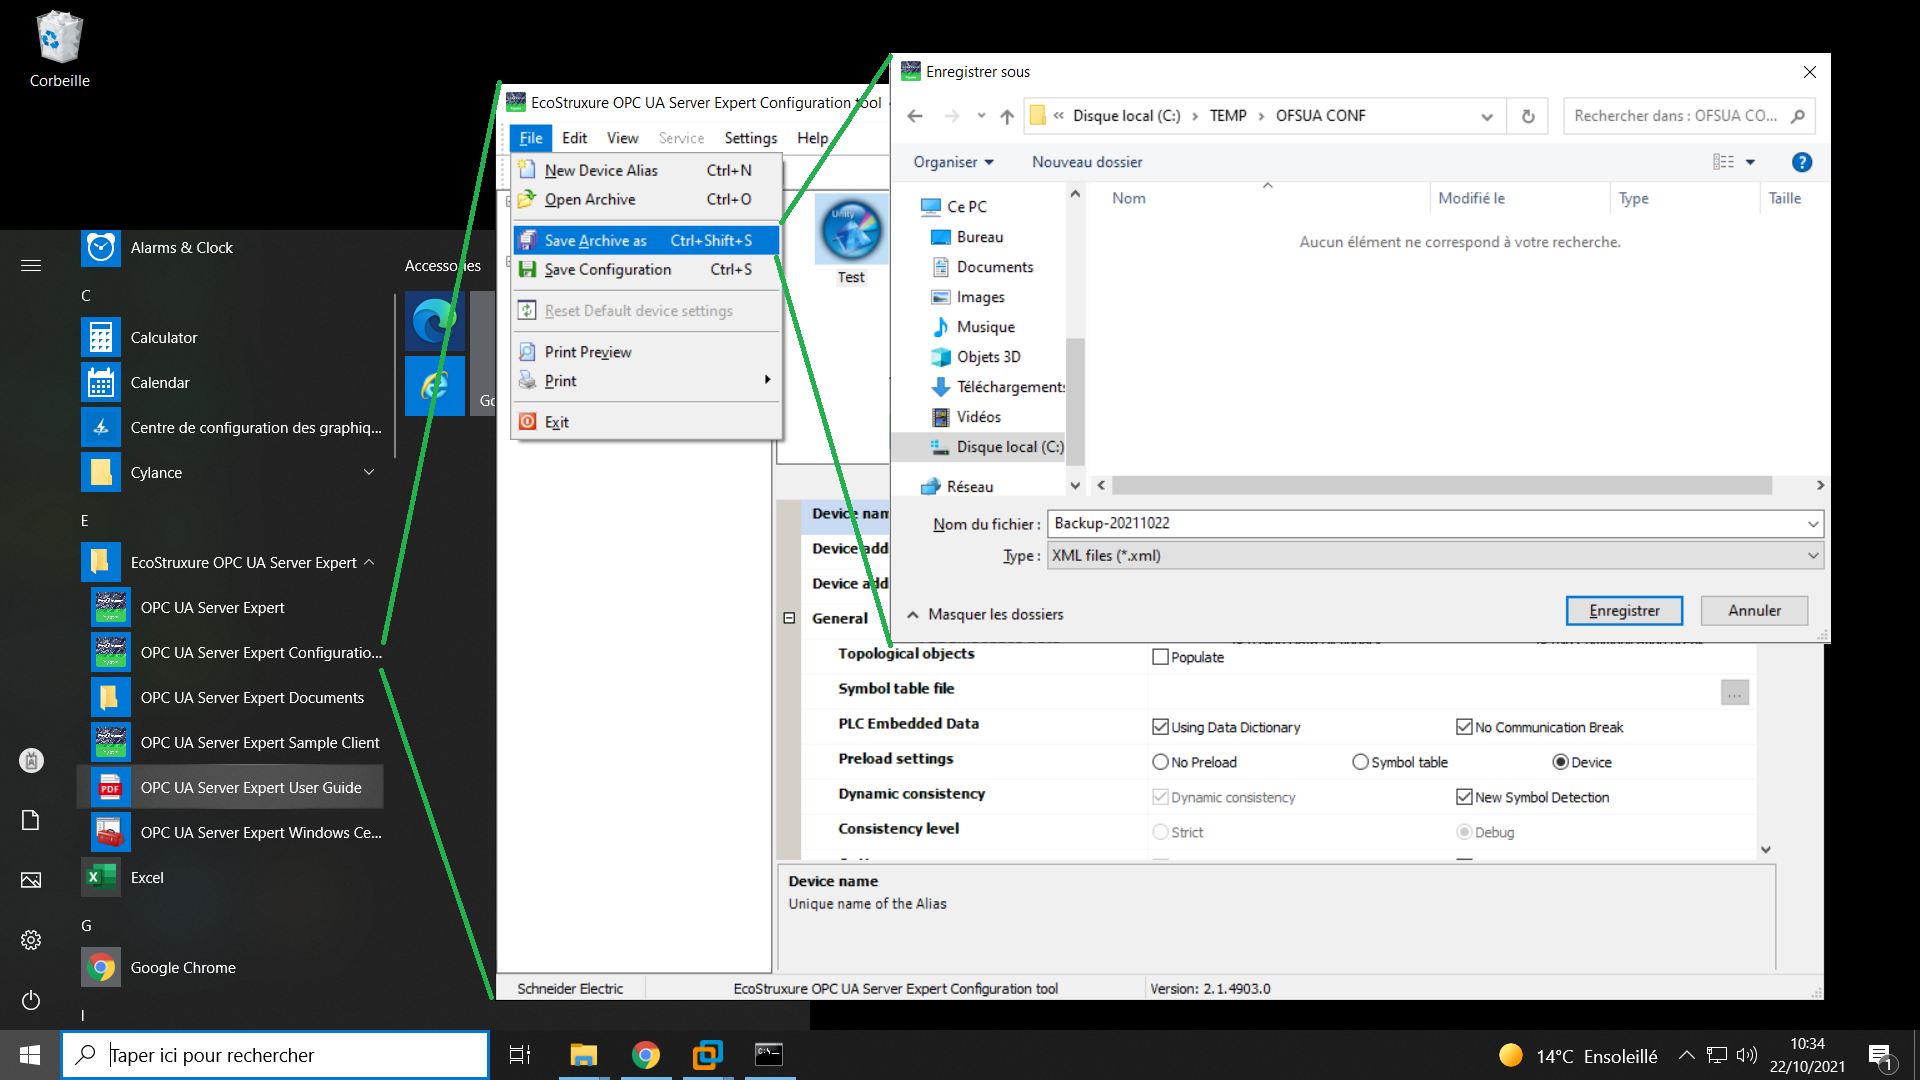Image resolution: width=1920 pixels, height=1080 pixels.
Task: Navigate back in save dialog
Action: tap(915, 116)
